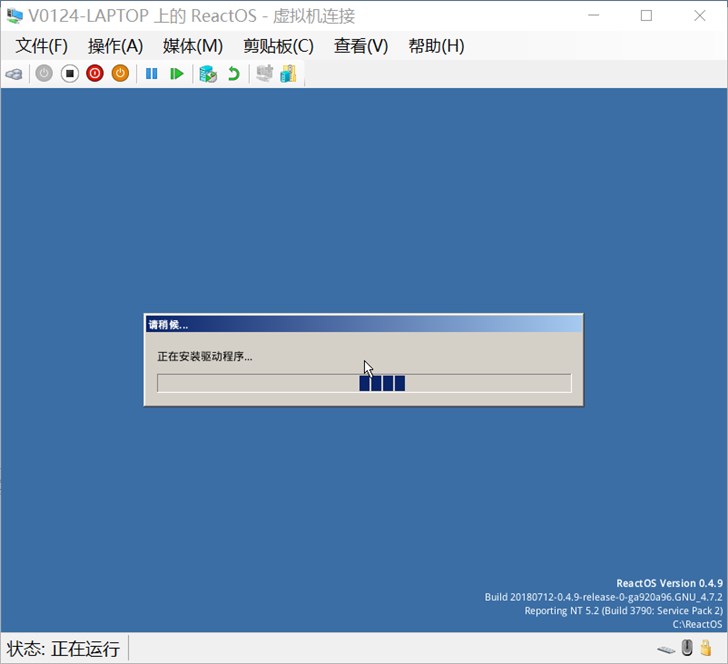Click the enhanced session toolbar icon
Viewport: 728px width, 664px height.
pyautogui.click(x=265, y=73)
